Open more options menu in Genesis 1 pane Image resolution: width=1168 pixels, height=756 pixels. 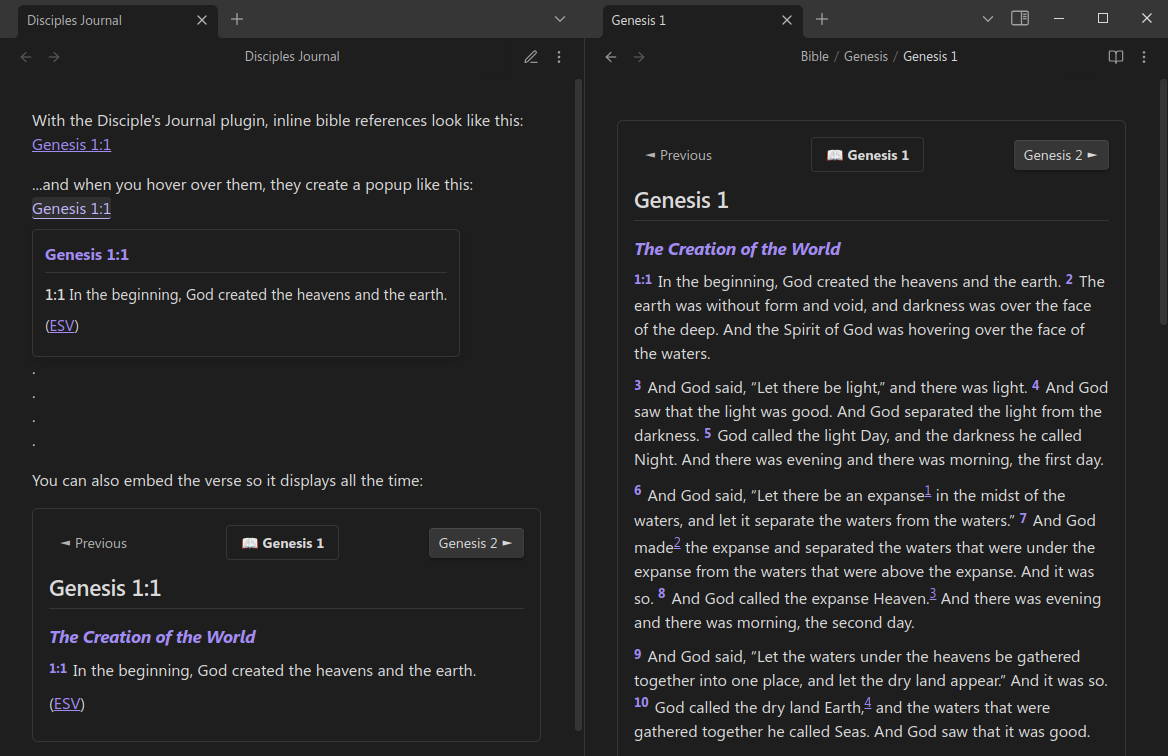click(x=1144, y=57)
